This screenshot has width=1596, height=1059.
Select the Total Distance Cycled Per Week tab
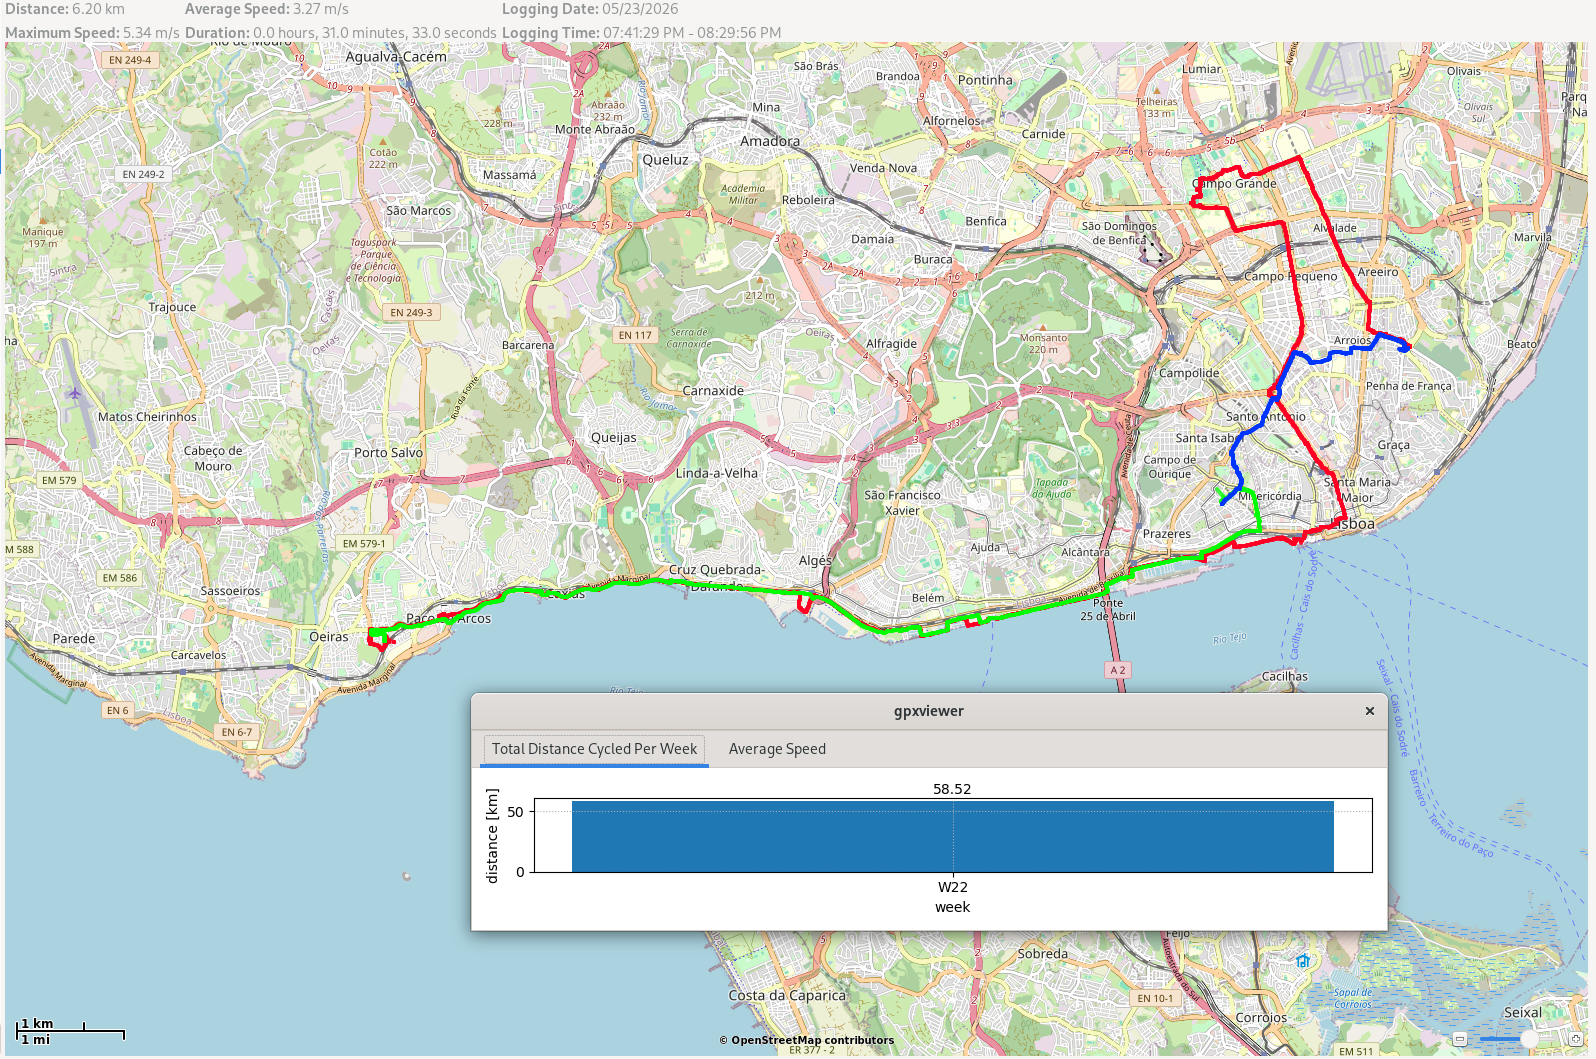pyautogui.click(x=594, y=749)
